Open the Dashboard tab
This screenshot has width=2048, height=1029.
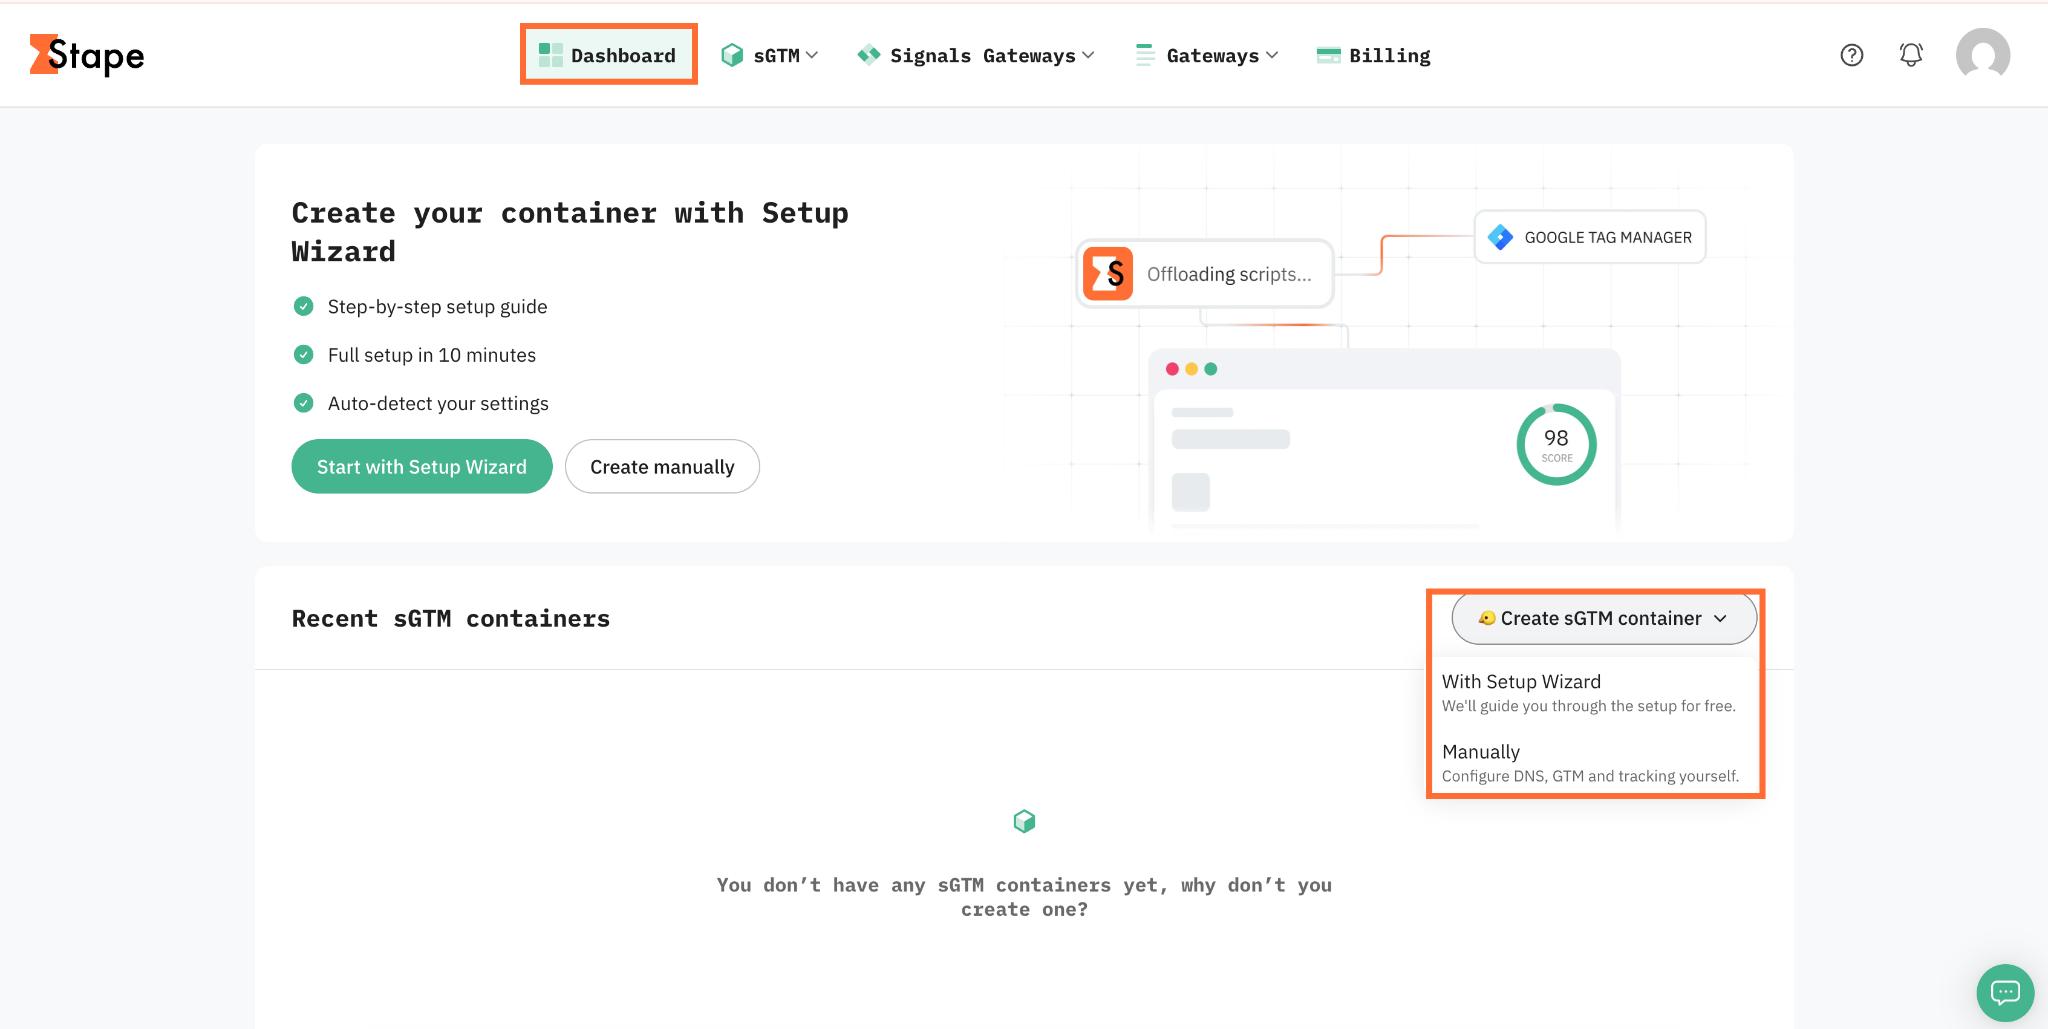click(608, 55)
